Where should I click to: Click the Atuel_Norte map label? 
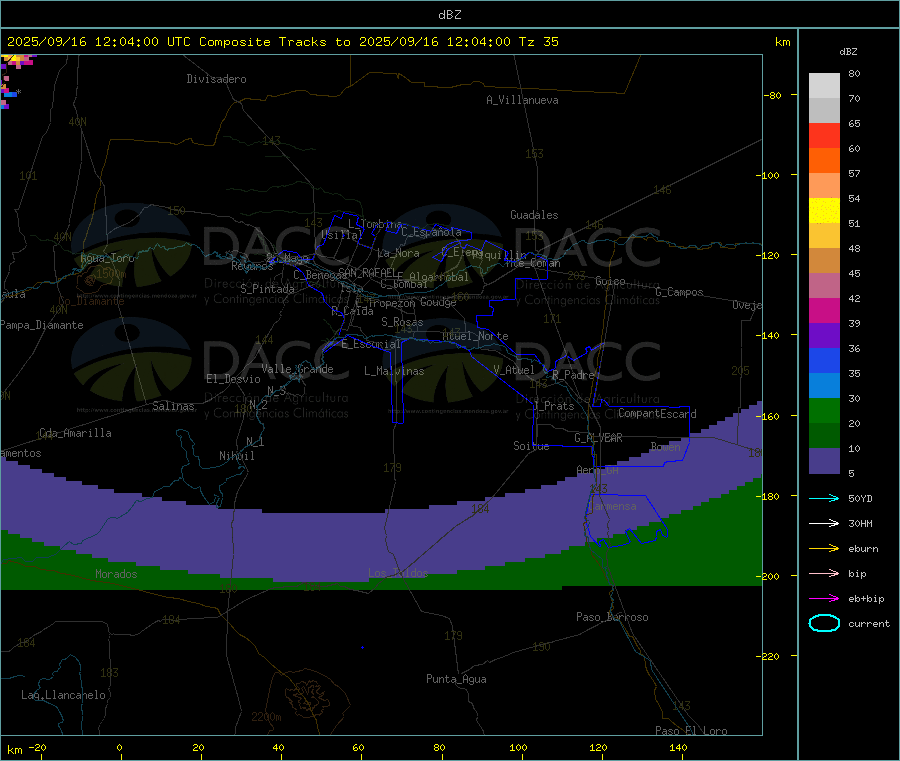(x=475, y=336)
